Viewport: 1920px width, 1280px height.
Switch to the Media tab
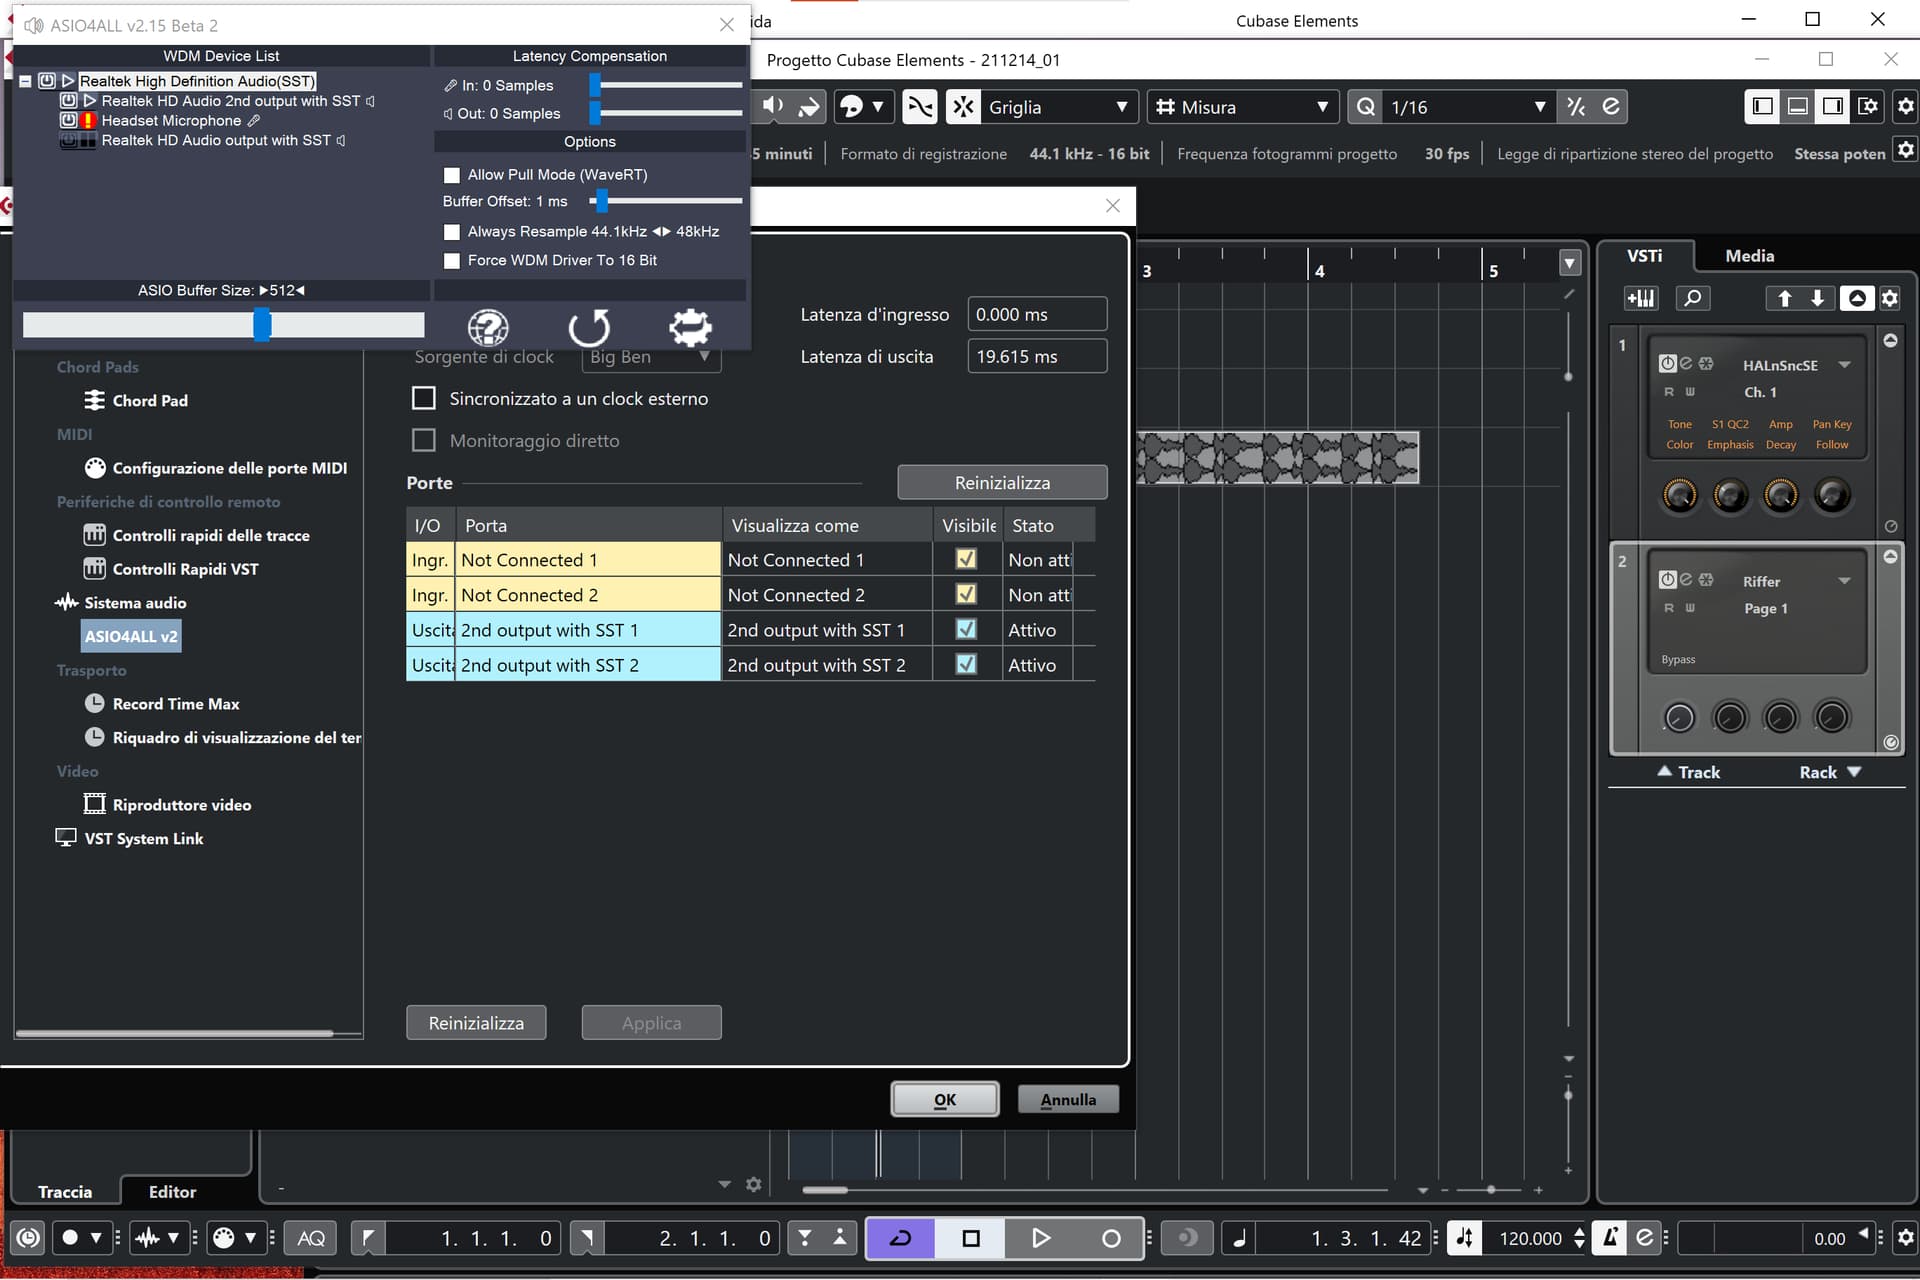coord(1749,256)
